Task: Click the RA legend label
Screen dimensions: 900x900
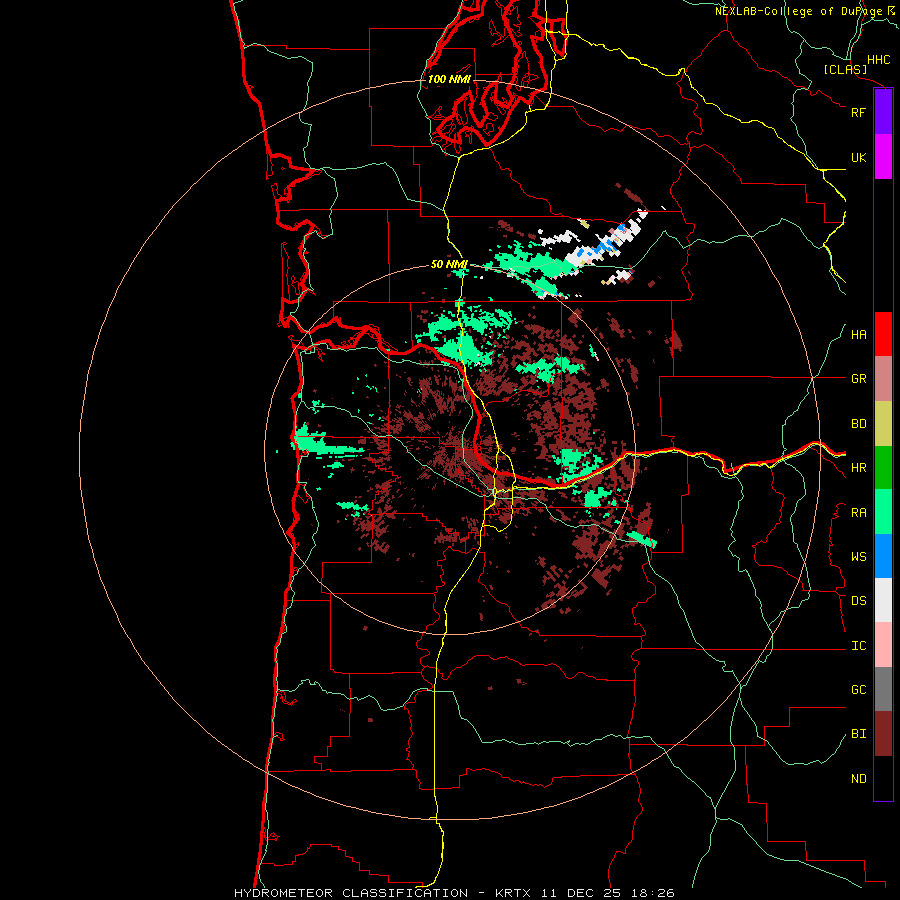Action: [858, 513]
